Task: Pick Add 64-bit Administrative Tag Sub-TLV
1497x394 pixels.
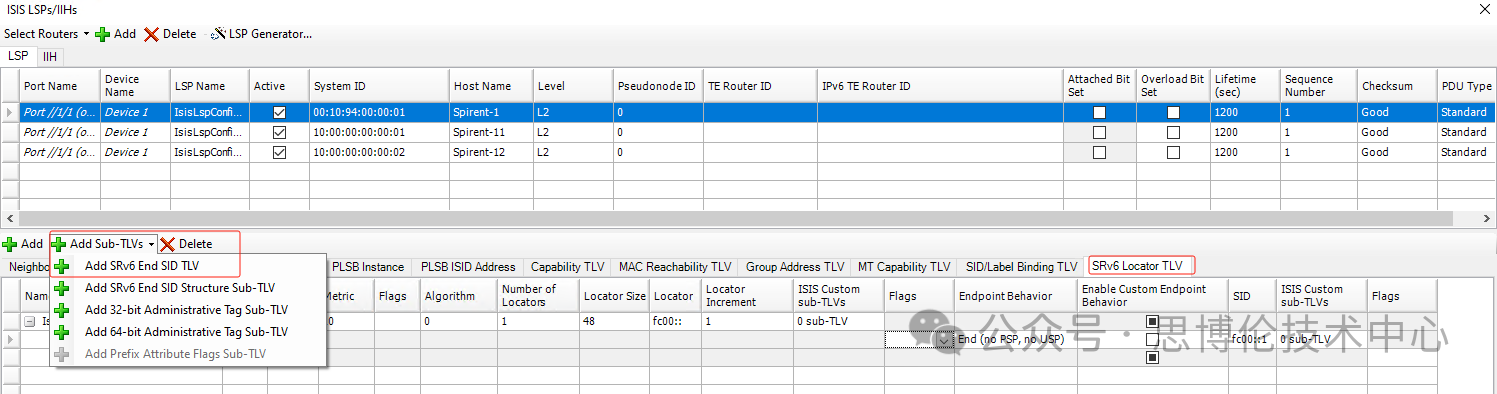Action: 186,332
